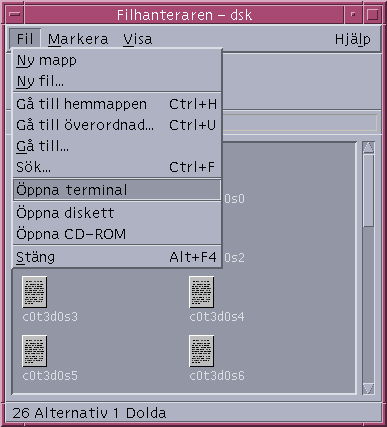387x427 pixels.
Task: Click the scrollbar down arrow
Action: coord(368,389)
